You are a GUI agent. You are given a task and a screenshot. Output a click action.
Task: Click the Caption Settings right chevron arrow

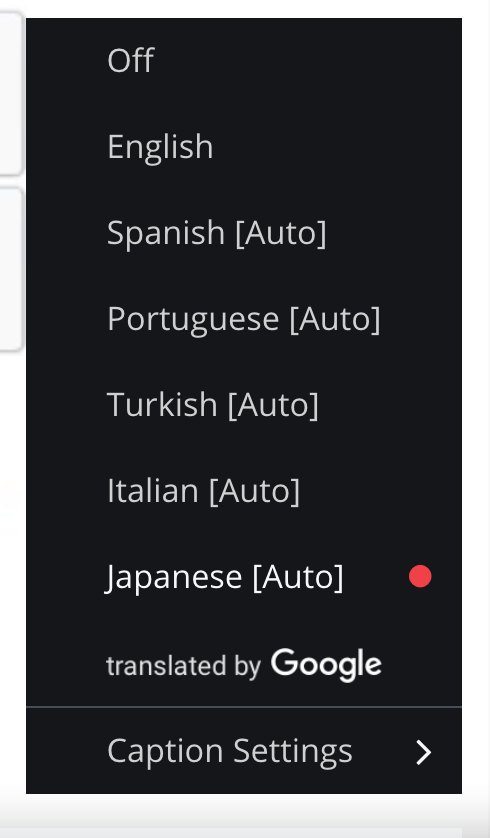[424, 752]
